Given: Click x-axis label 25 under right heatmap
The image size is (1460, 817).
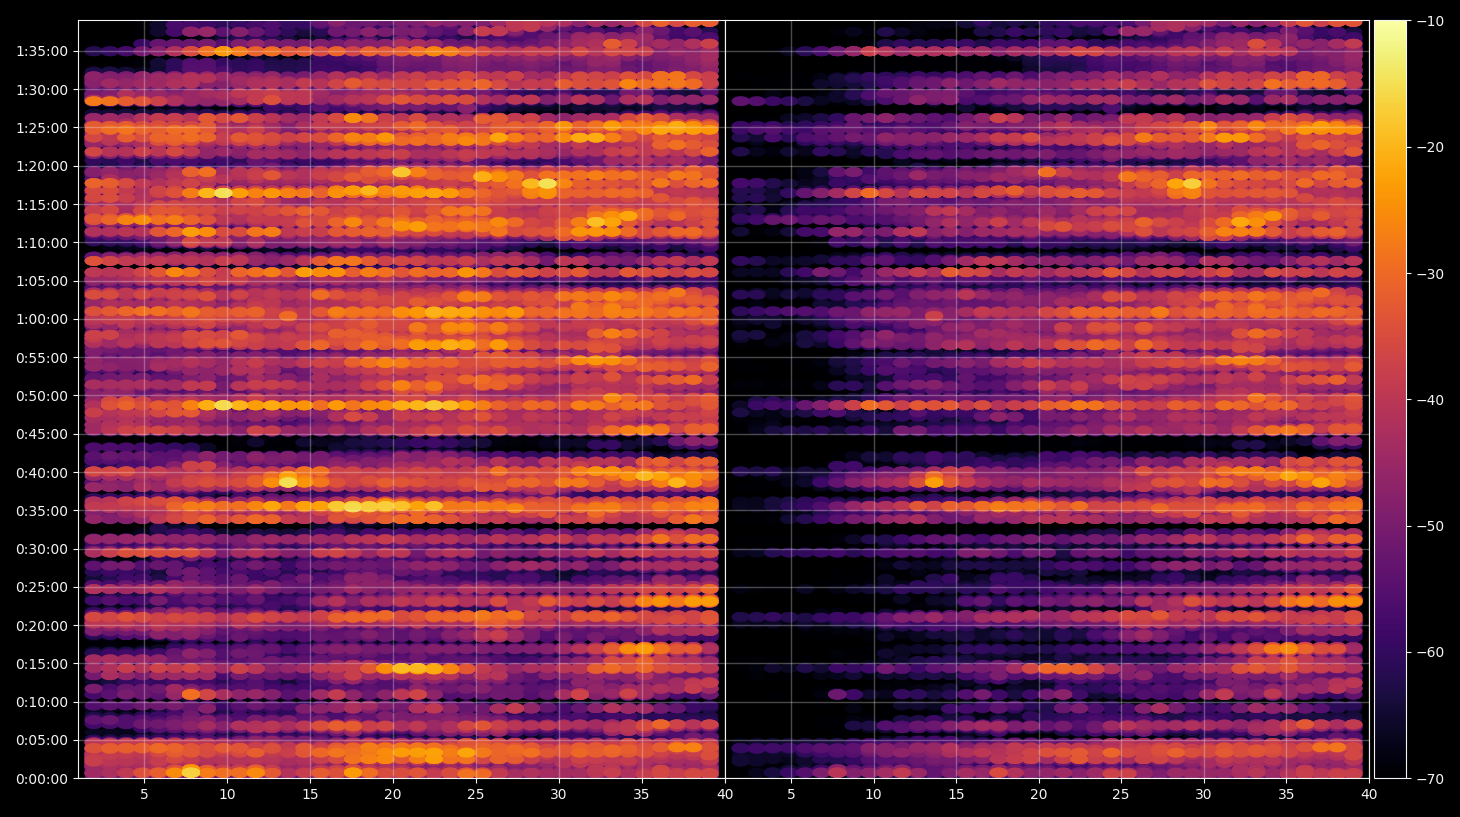Looking at the screenshot, I should coord(1121,795).
